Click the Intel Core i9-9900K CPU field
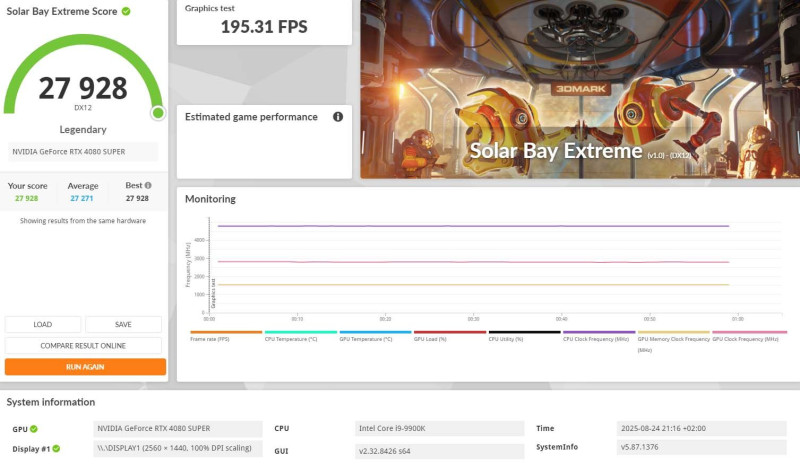 click(439, 428)
